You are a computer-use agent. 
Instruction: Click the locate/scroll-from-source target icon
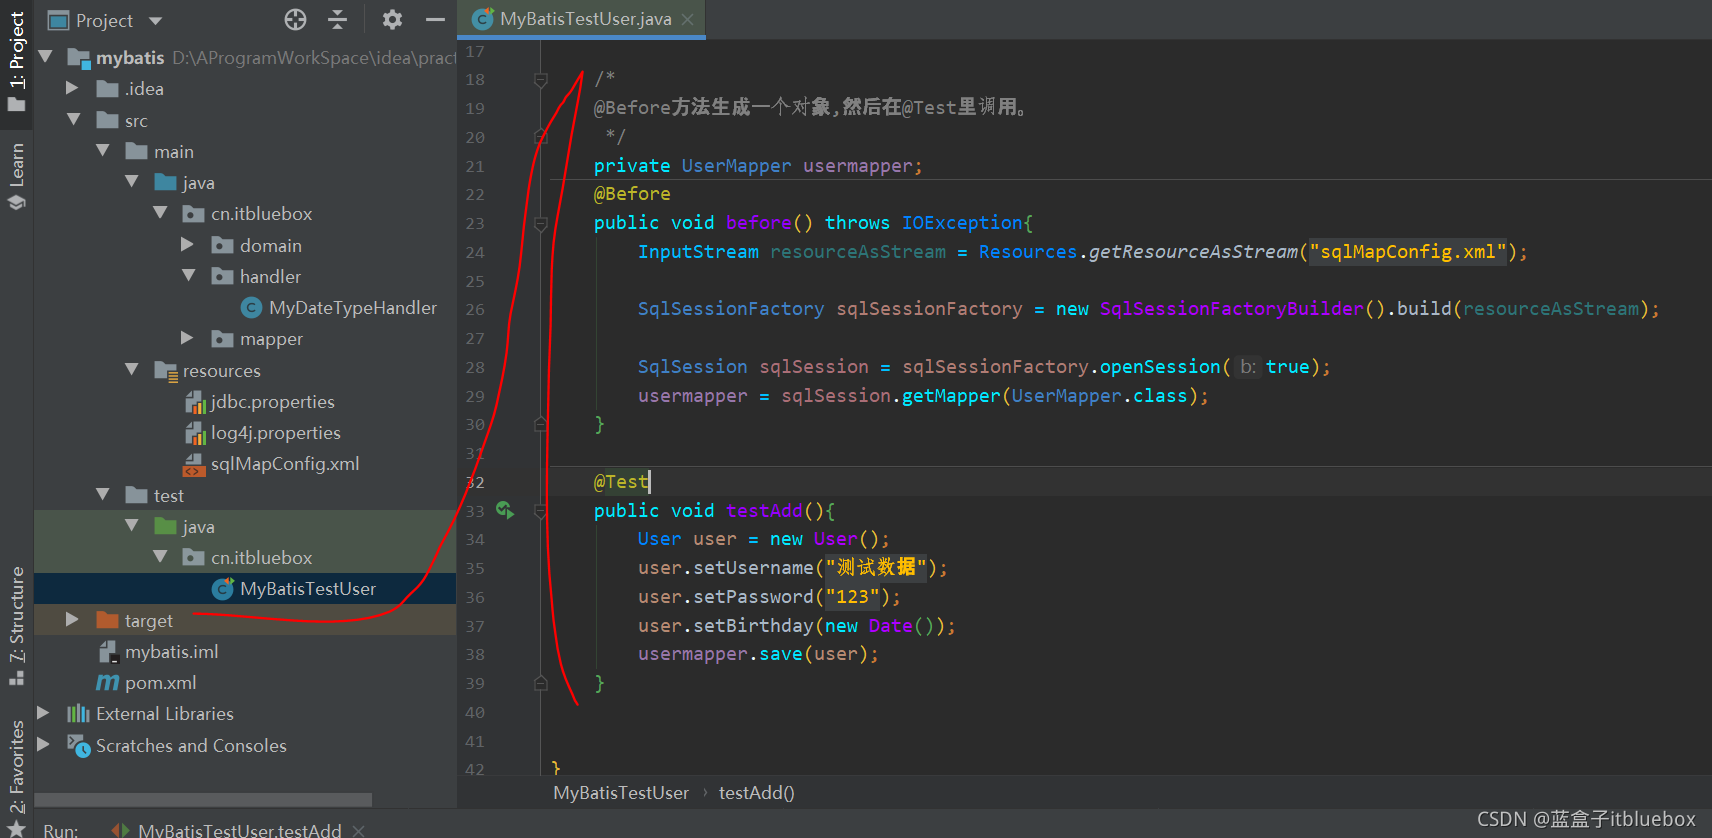(x=295, y=19)
